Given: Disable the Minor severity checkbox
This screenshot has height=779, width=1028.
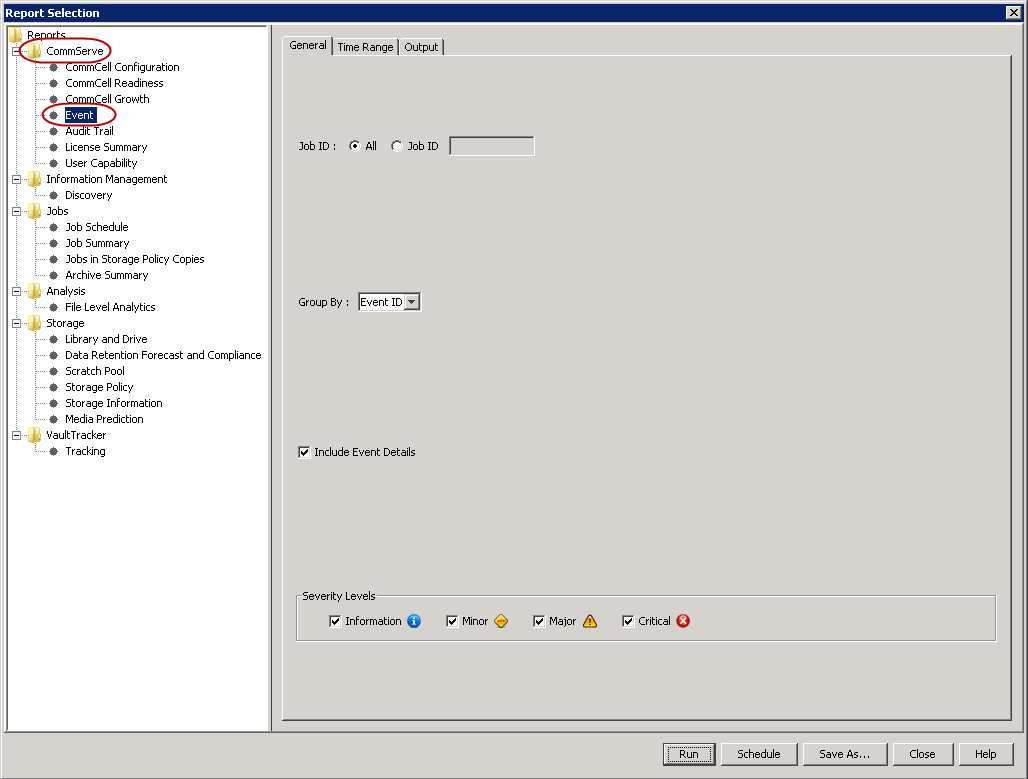Looking at the screenshot, I should click(452, 621).
